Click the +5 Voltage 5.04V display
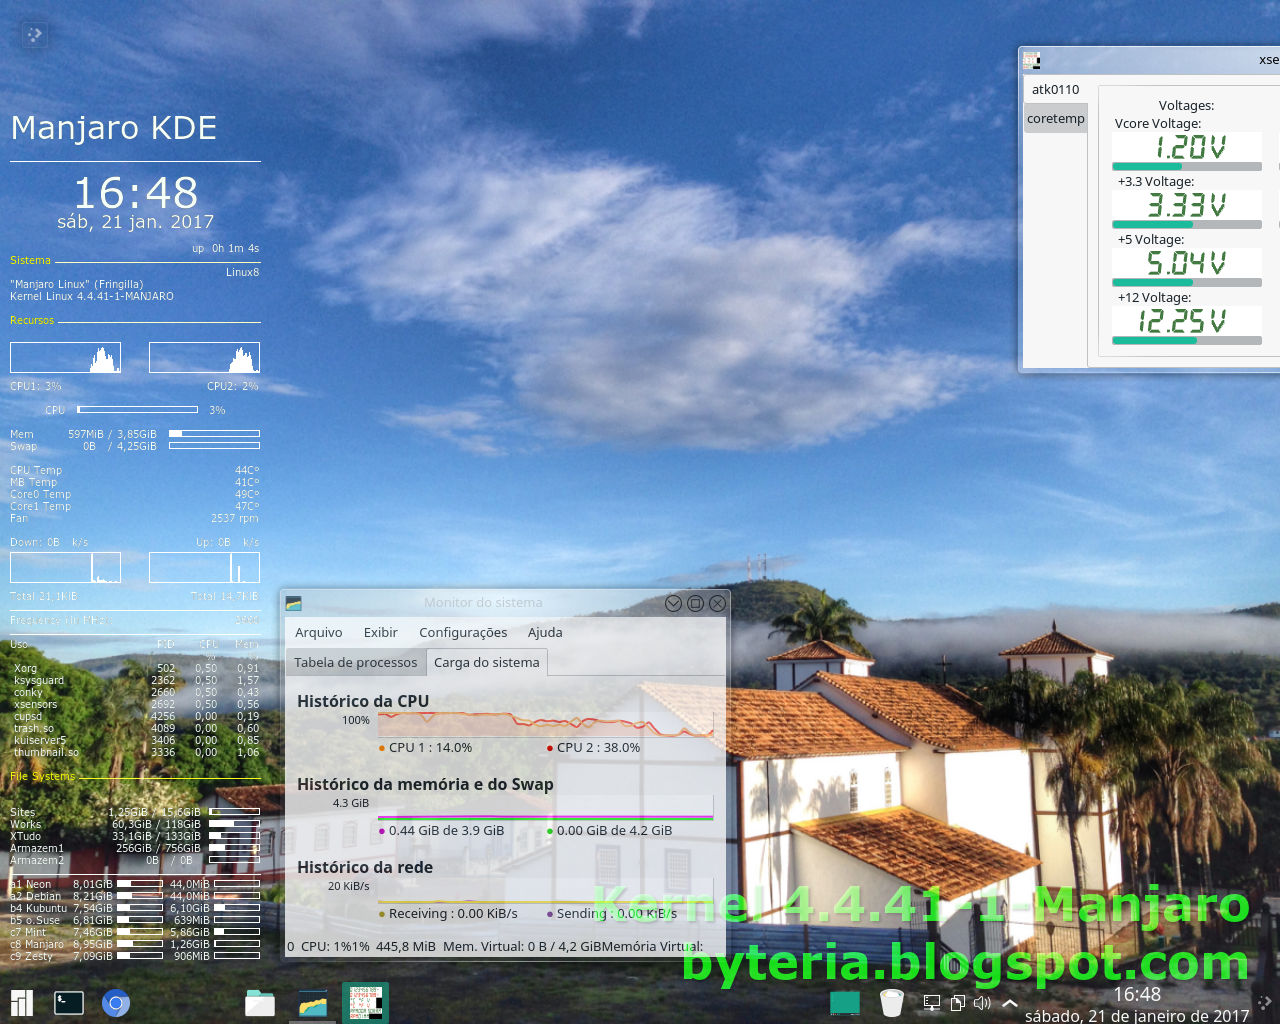The width and height of the screenshot is (1280, 1024). (x=1187, y=263)
